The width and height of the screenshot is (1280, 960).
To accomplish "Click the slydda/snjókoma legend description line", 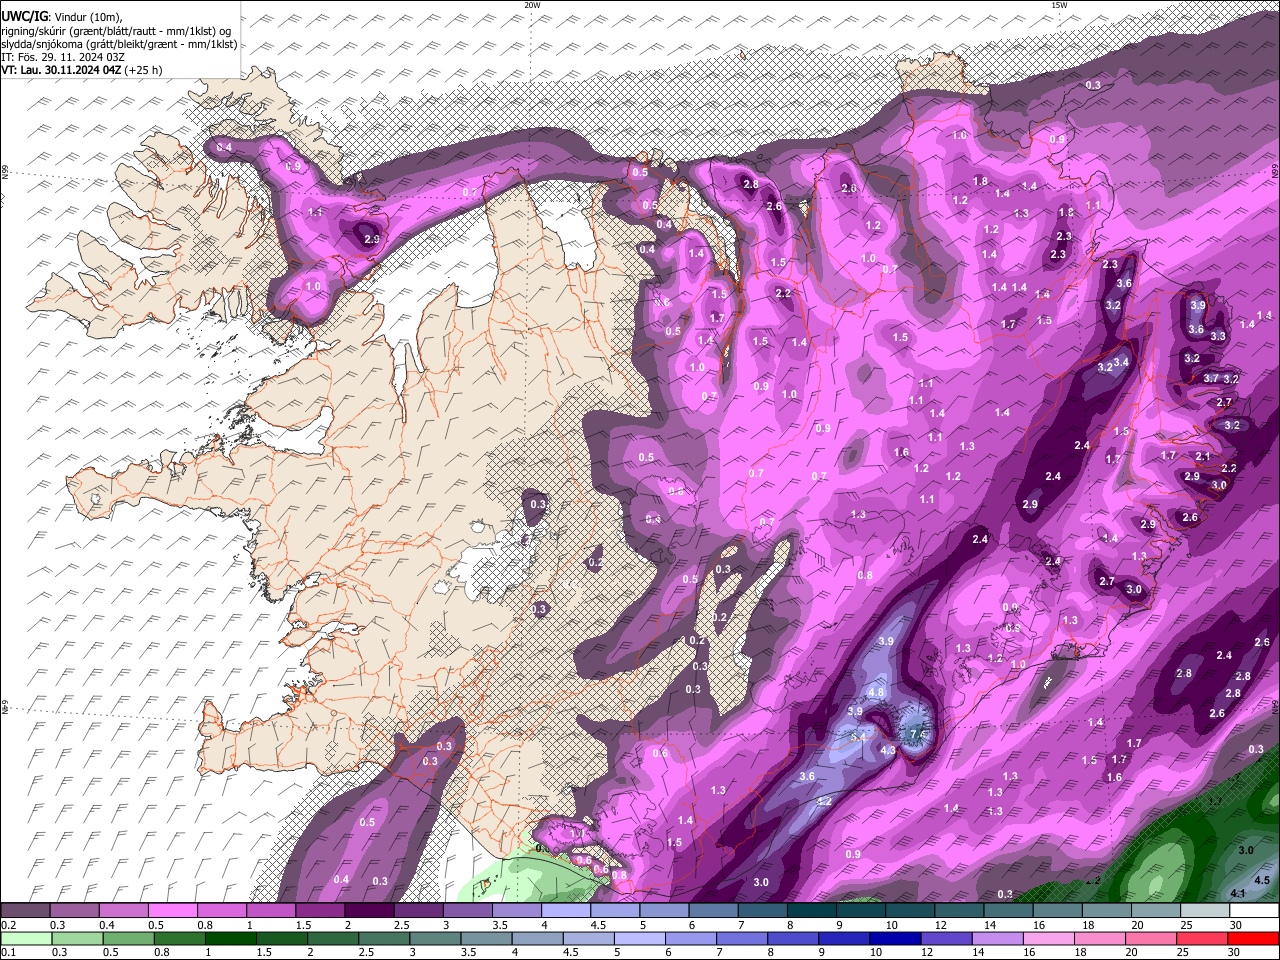I will coord(118,44).
